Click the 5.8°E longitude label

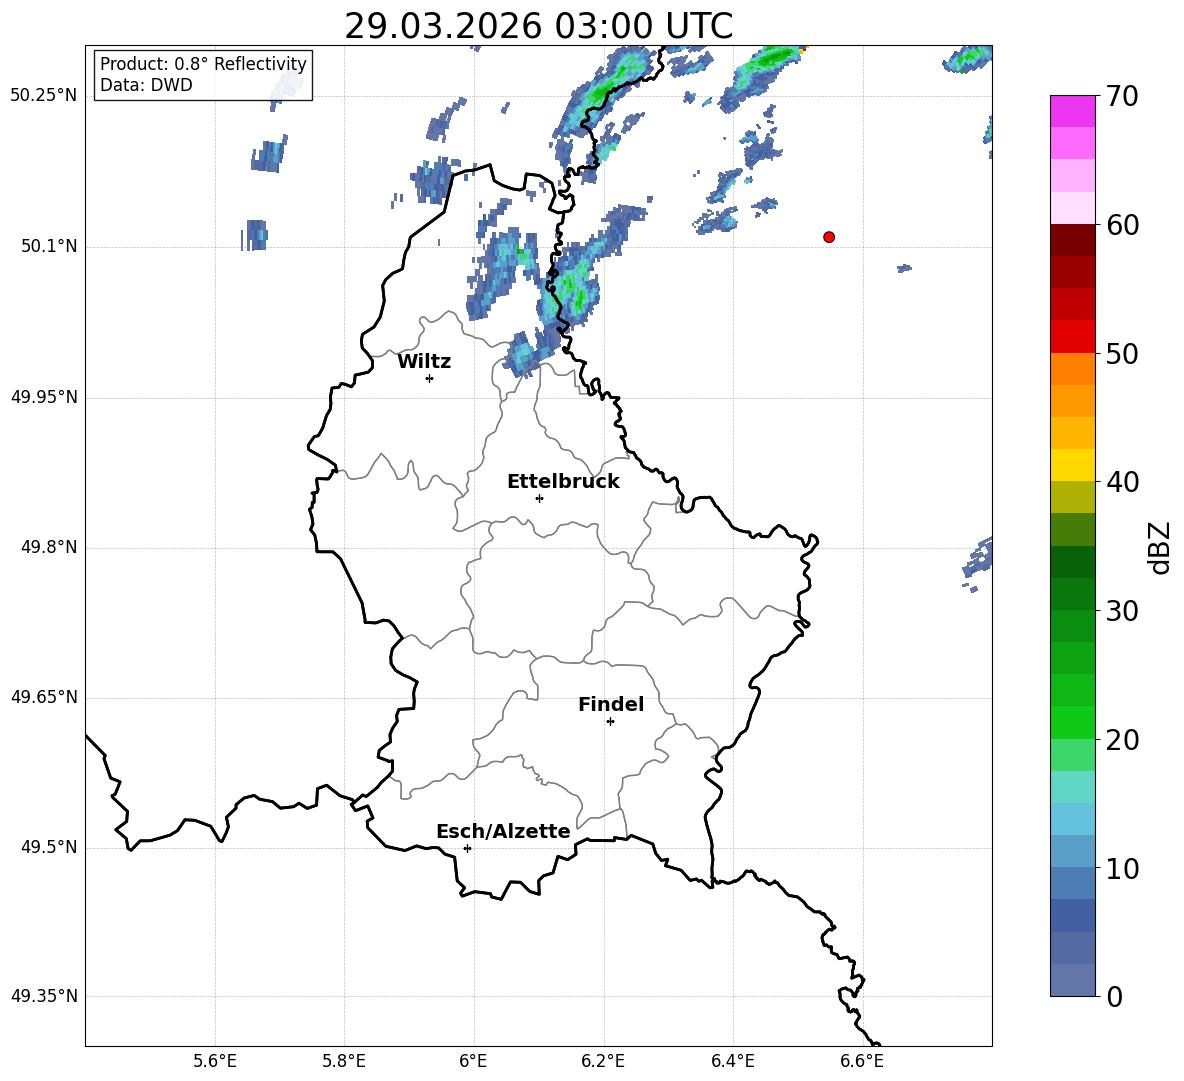point(344,1061)
